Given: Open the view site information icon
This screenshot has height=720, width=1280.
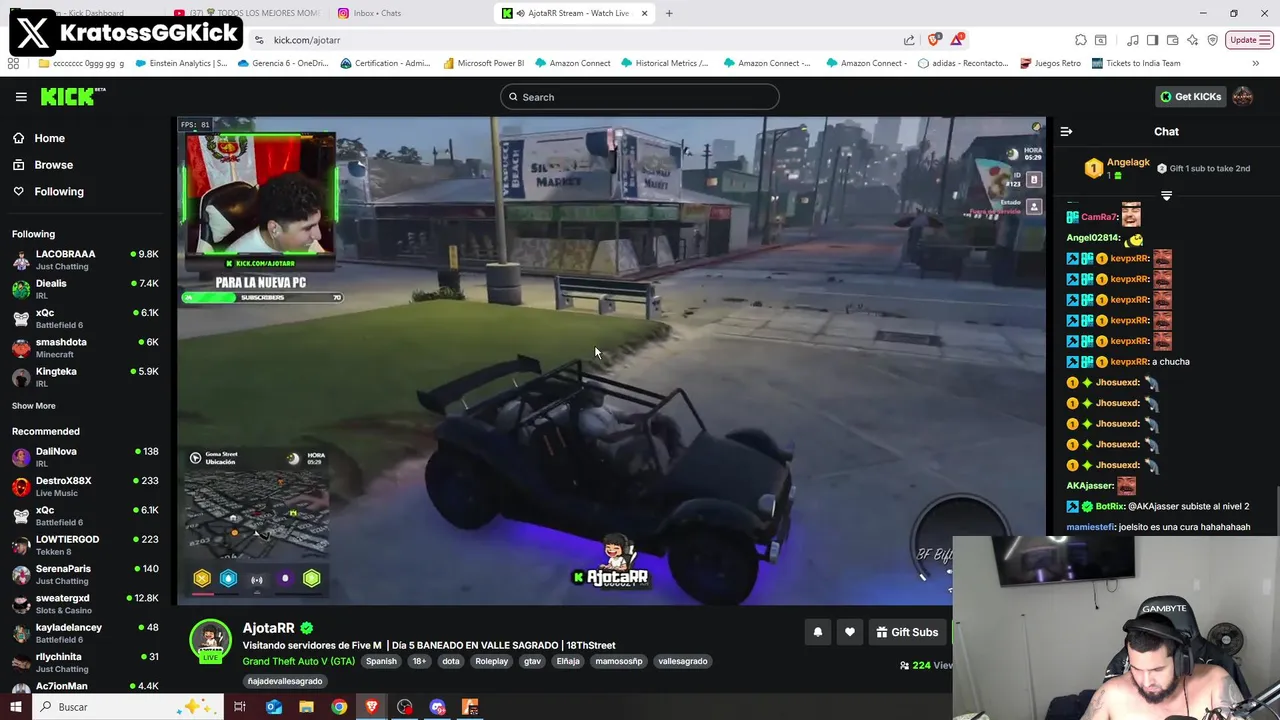Looking at the screenshot, I should 259,40.
